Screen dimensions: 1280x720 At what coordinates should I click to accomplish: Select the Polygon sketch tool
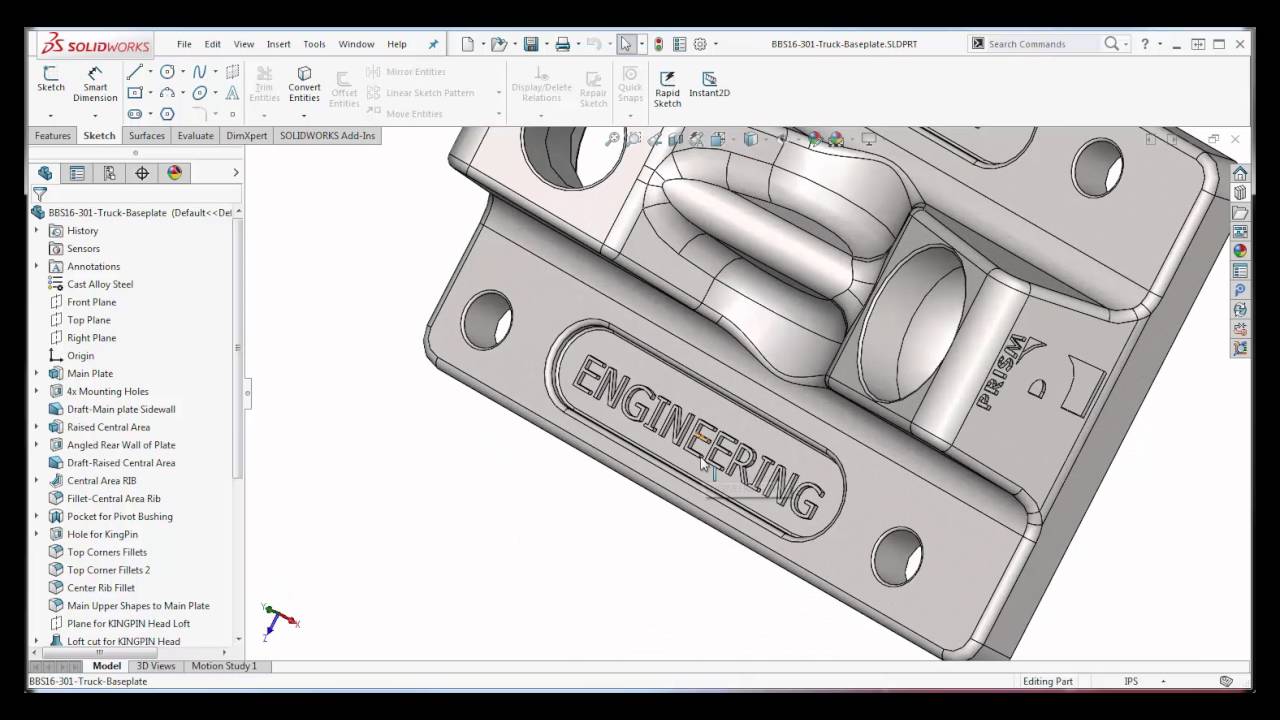point(167,114)
